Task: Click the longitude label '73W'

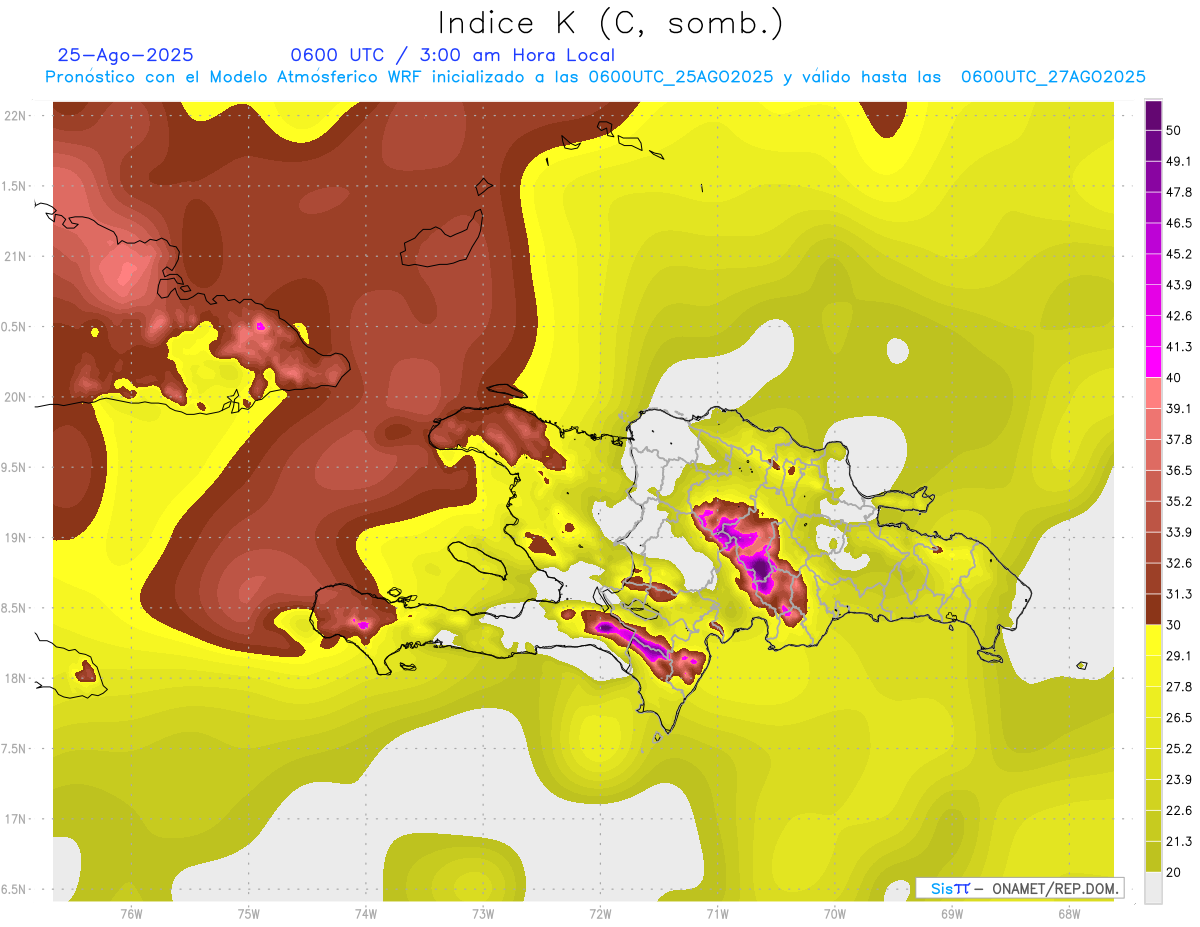Action: [x=483, y=914]
